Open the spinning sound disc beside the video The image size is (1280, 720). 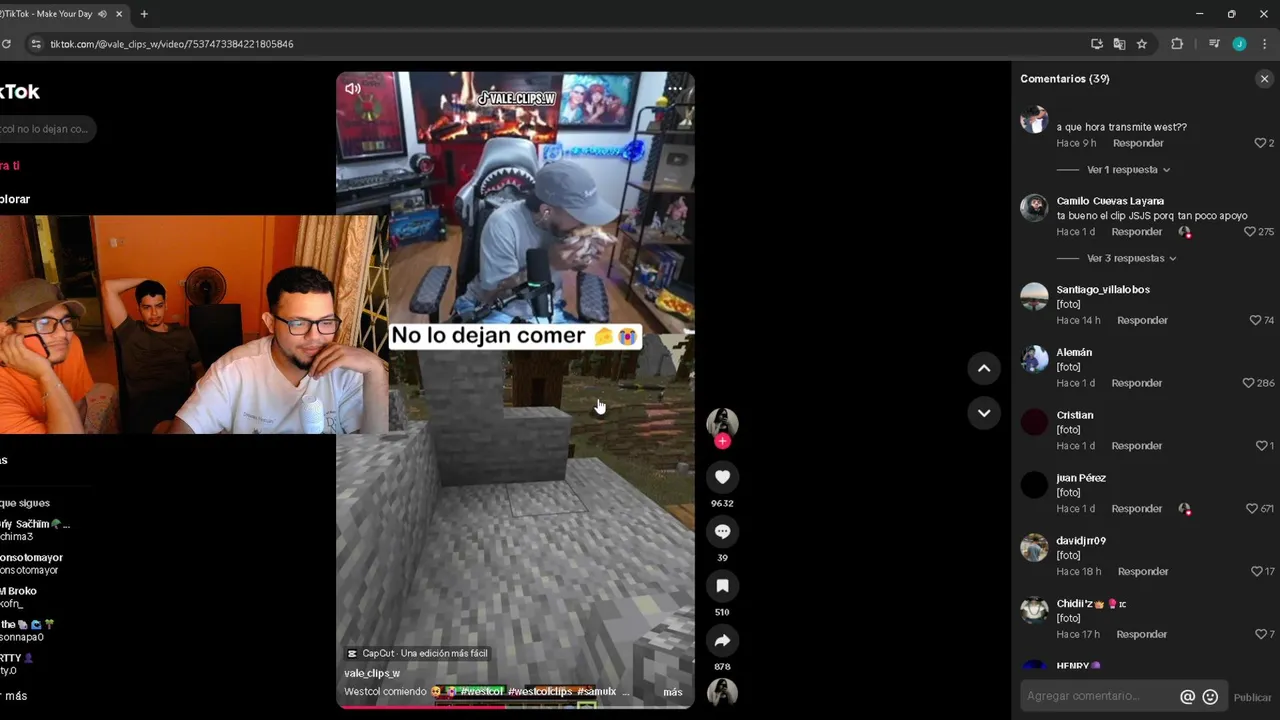(x=722, y=692)
